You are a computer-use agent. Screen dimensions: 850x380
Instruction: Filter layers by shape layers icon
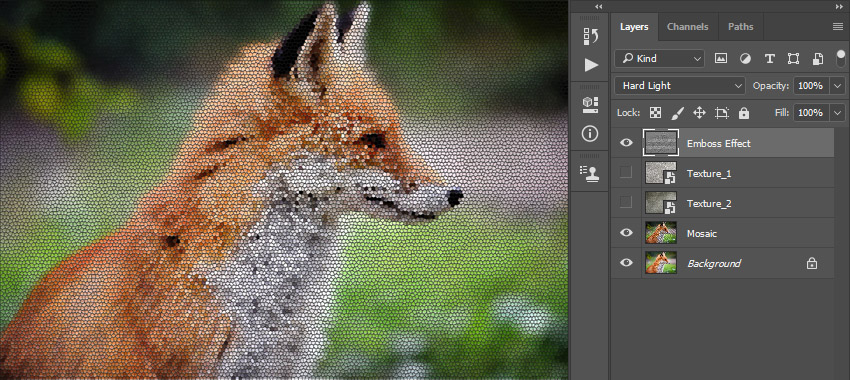click(x=794, y=59)
